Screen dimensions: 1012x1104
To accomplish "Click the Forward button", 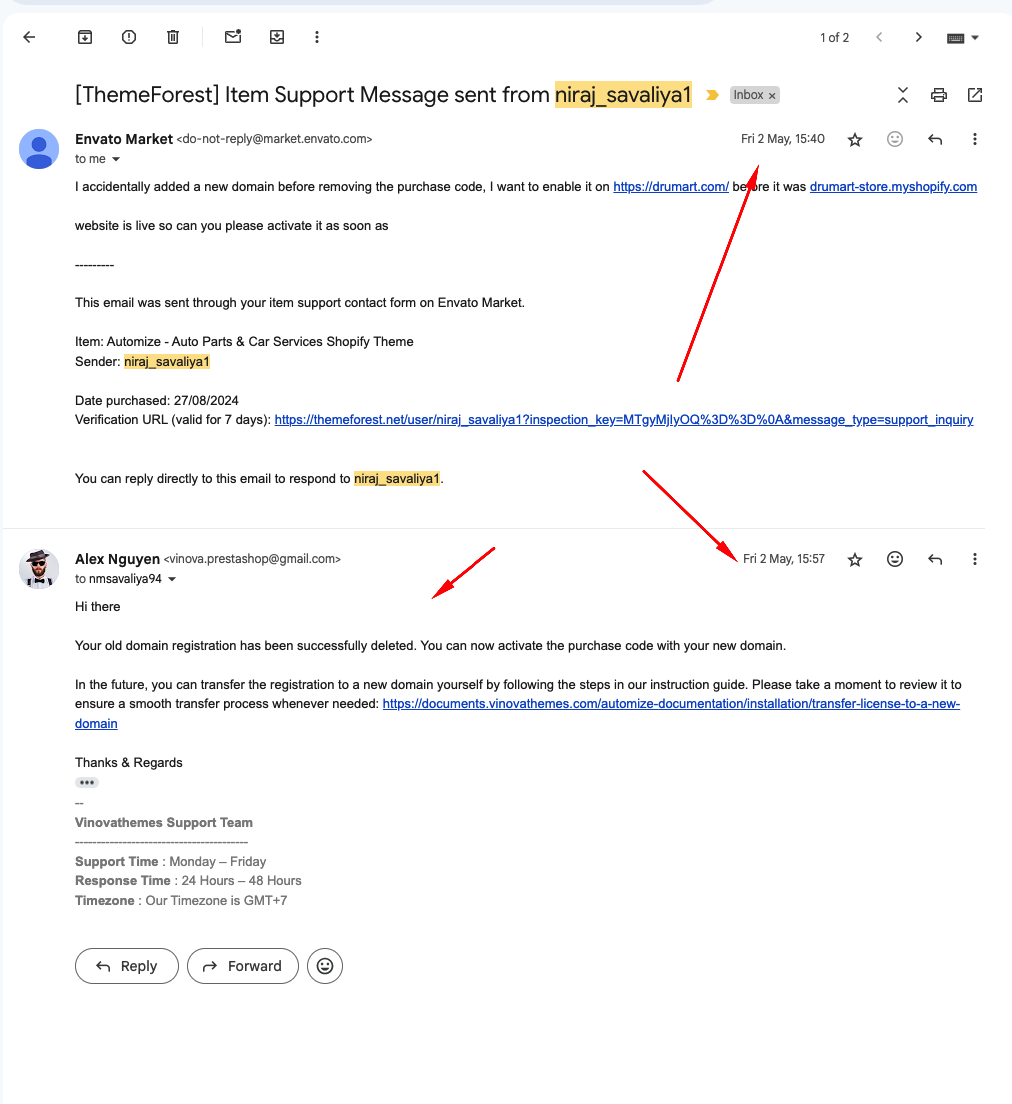I will click(x=243, y=966).
